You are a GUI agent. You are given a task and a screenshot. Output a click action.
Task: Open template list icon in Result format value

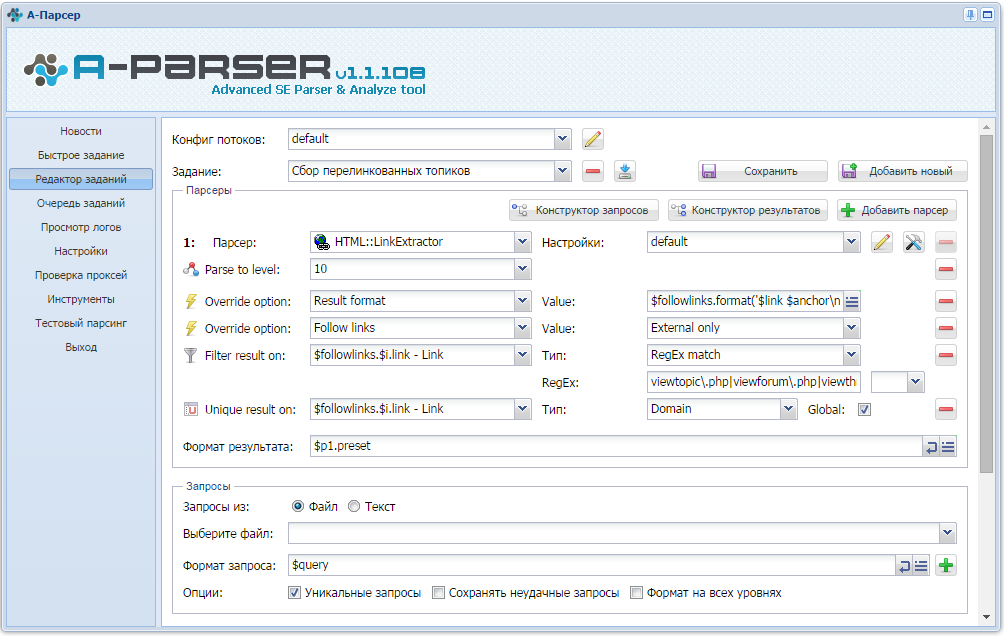point(852,301)
